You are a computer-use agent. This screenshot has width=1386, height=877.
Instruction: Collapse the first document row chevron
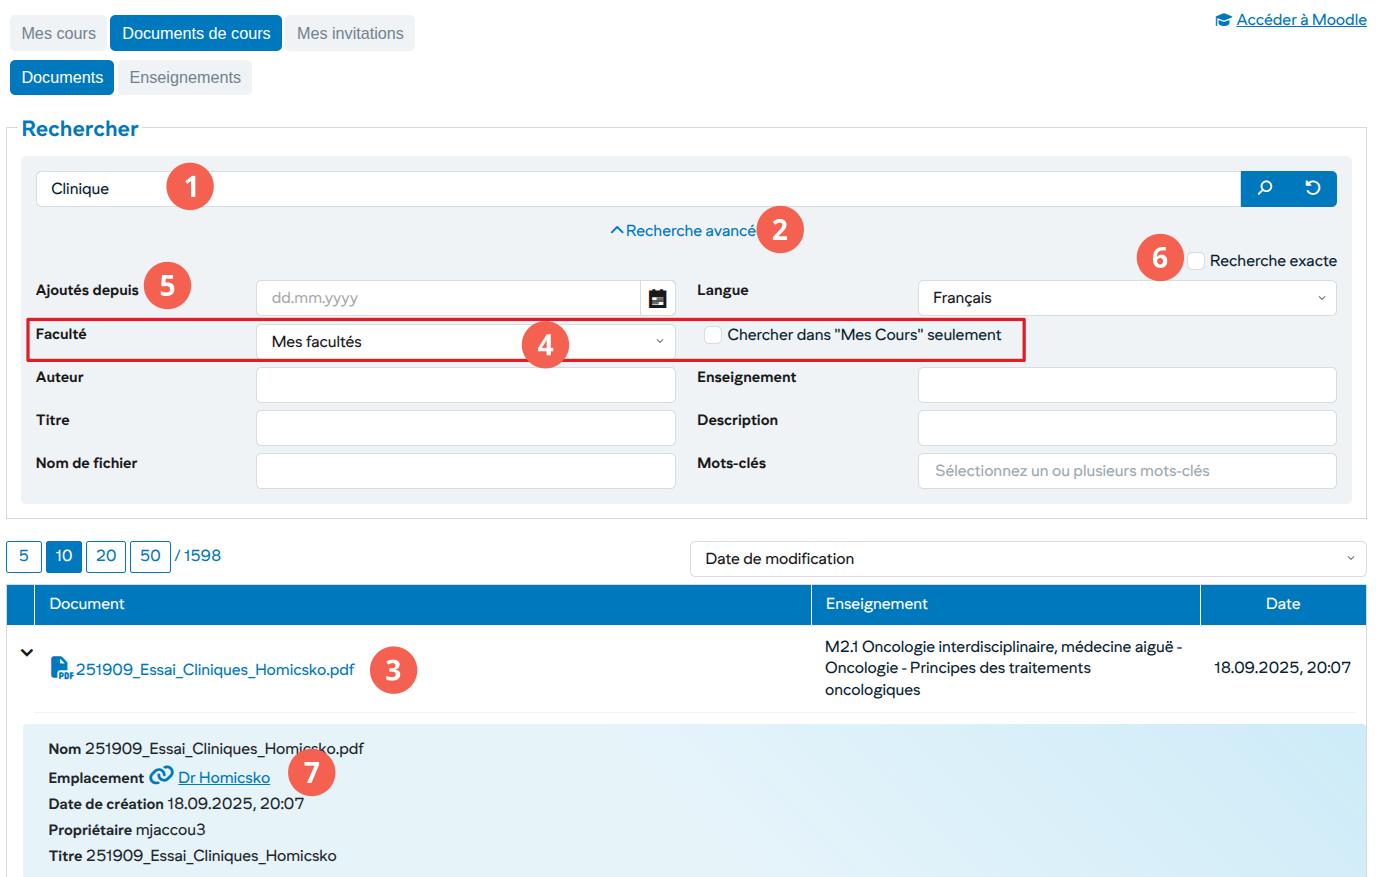pos(27,652)
